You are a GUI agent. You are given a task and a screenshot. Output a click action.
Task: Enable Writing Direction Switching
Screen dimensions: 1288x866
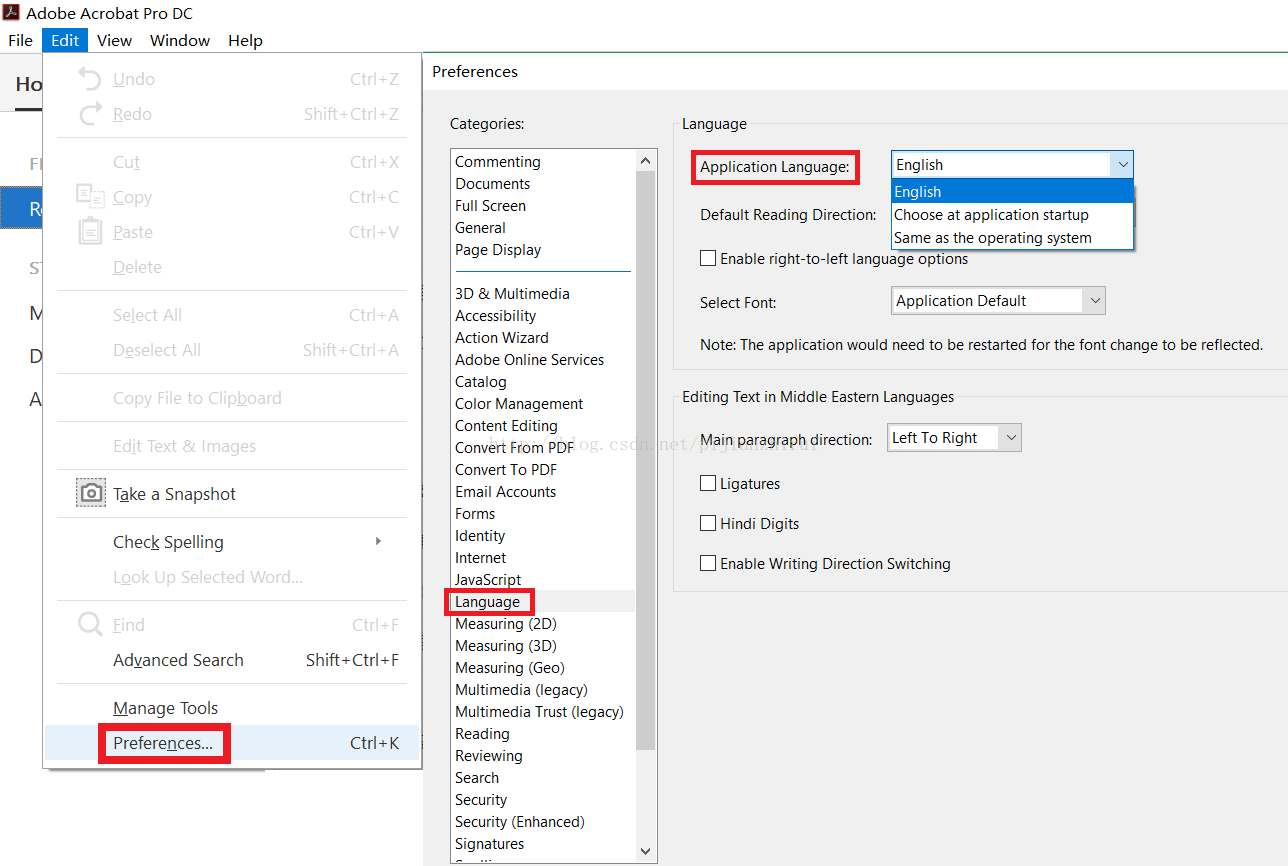click(x=708, y=563)
